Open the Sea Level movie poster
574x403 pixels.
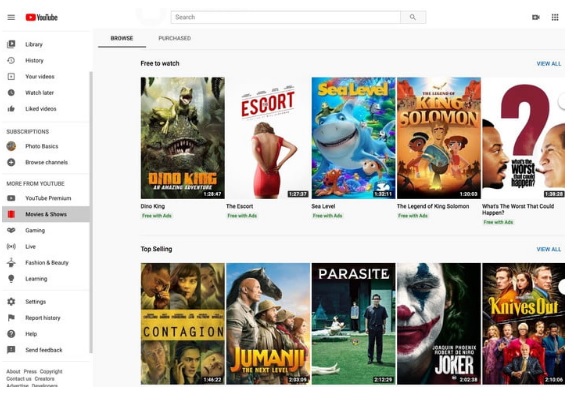[x=353, y=138]
